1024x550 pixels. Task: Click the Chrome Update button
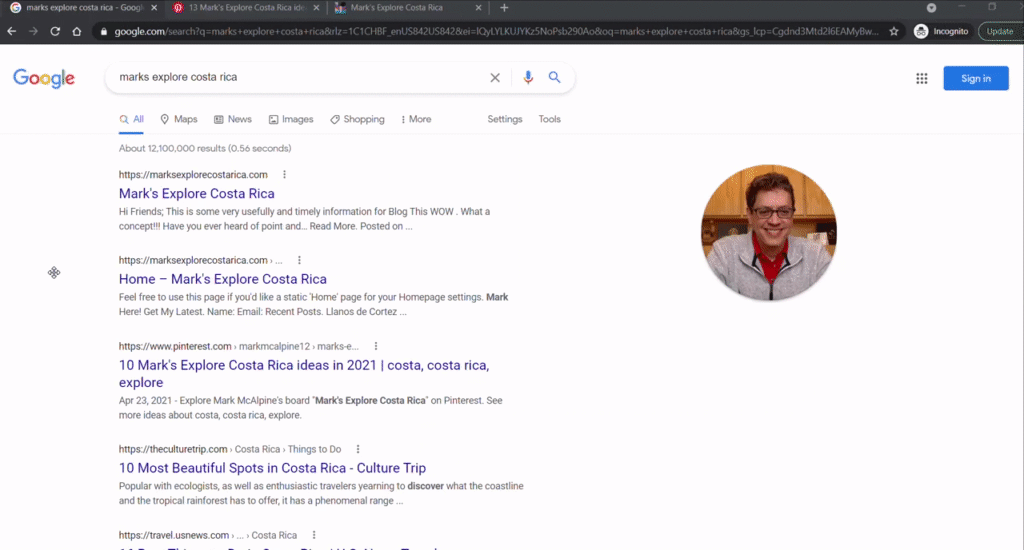[1000, 31]
